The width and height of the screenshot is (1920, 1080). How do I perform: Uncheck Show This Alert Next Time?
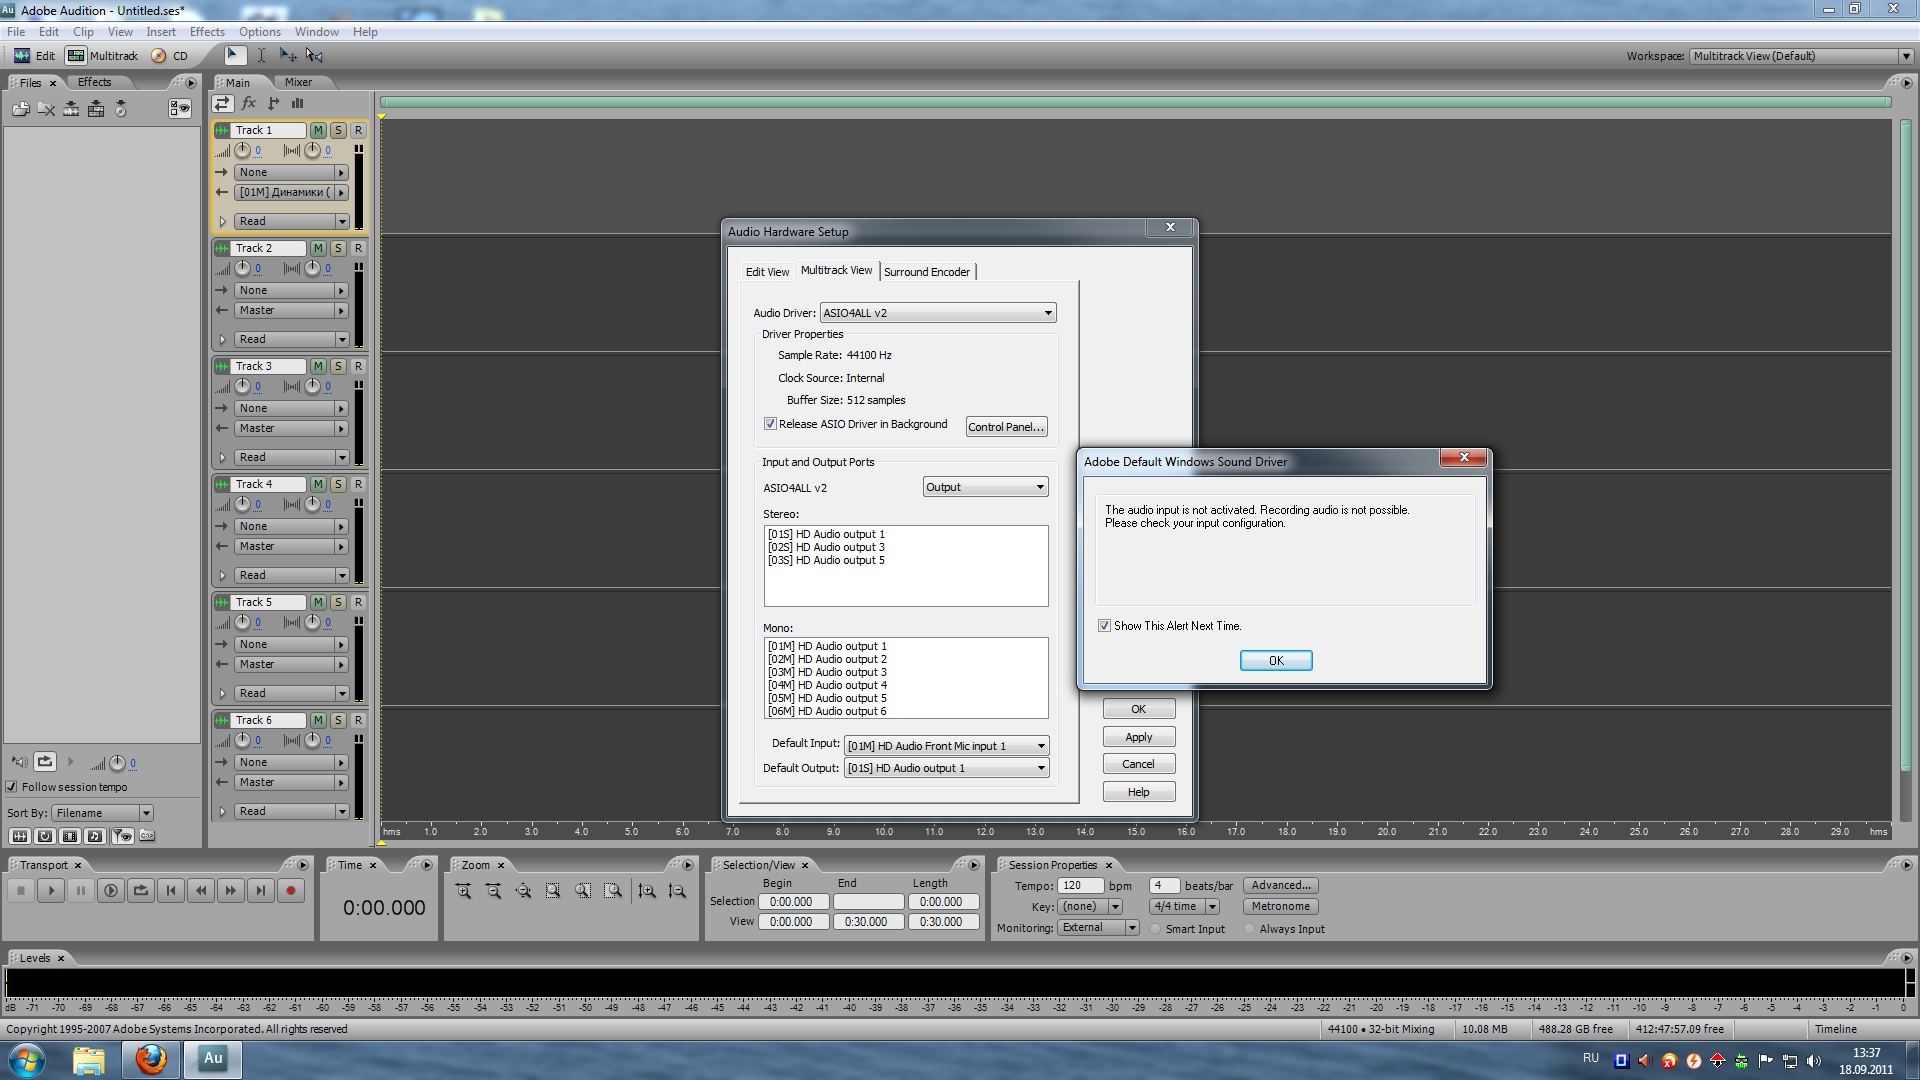[x=1104, y=626]
